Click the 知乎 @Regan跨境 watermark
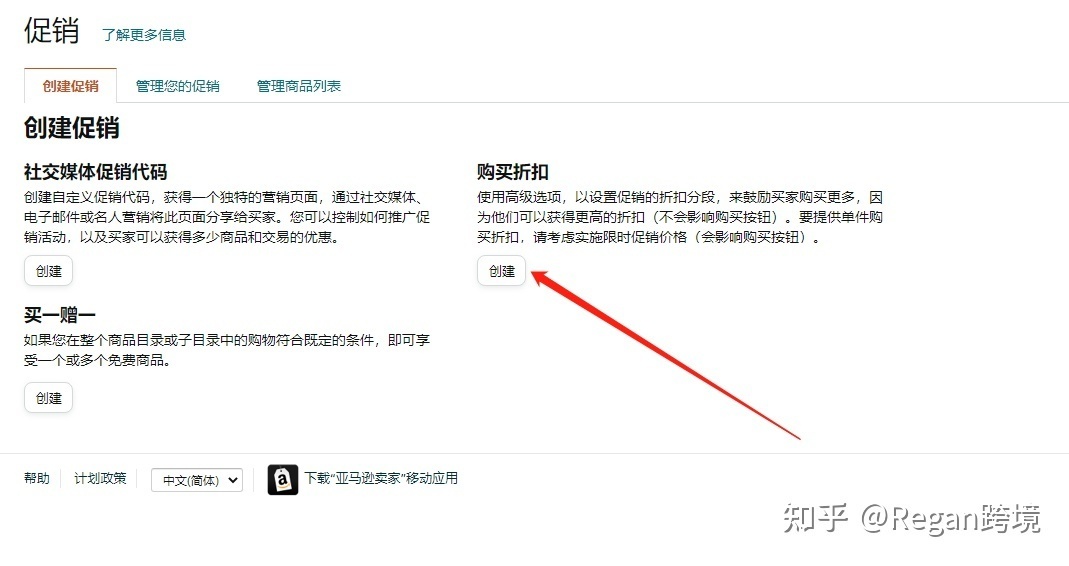This screenshot has width=1069, height=566. pos(912,519)
